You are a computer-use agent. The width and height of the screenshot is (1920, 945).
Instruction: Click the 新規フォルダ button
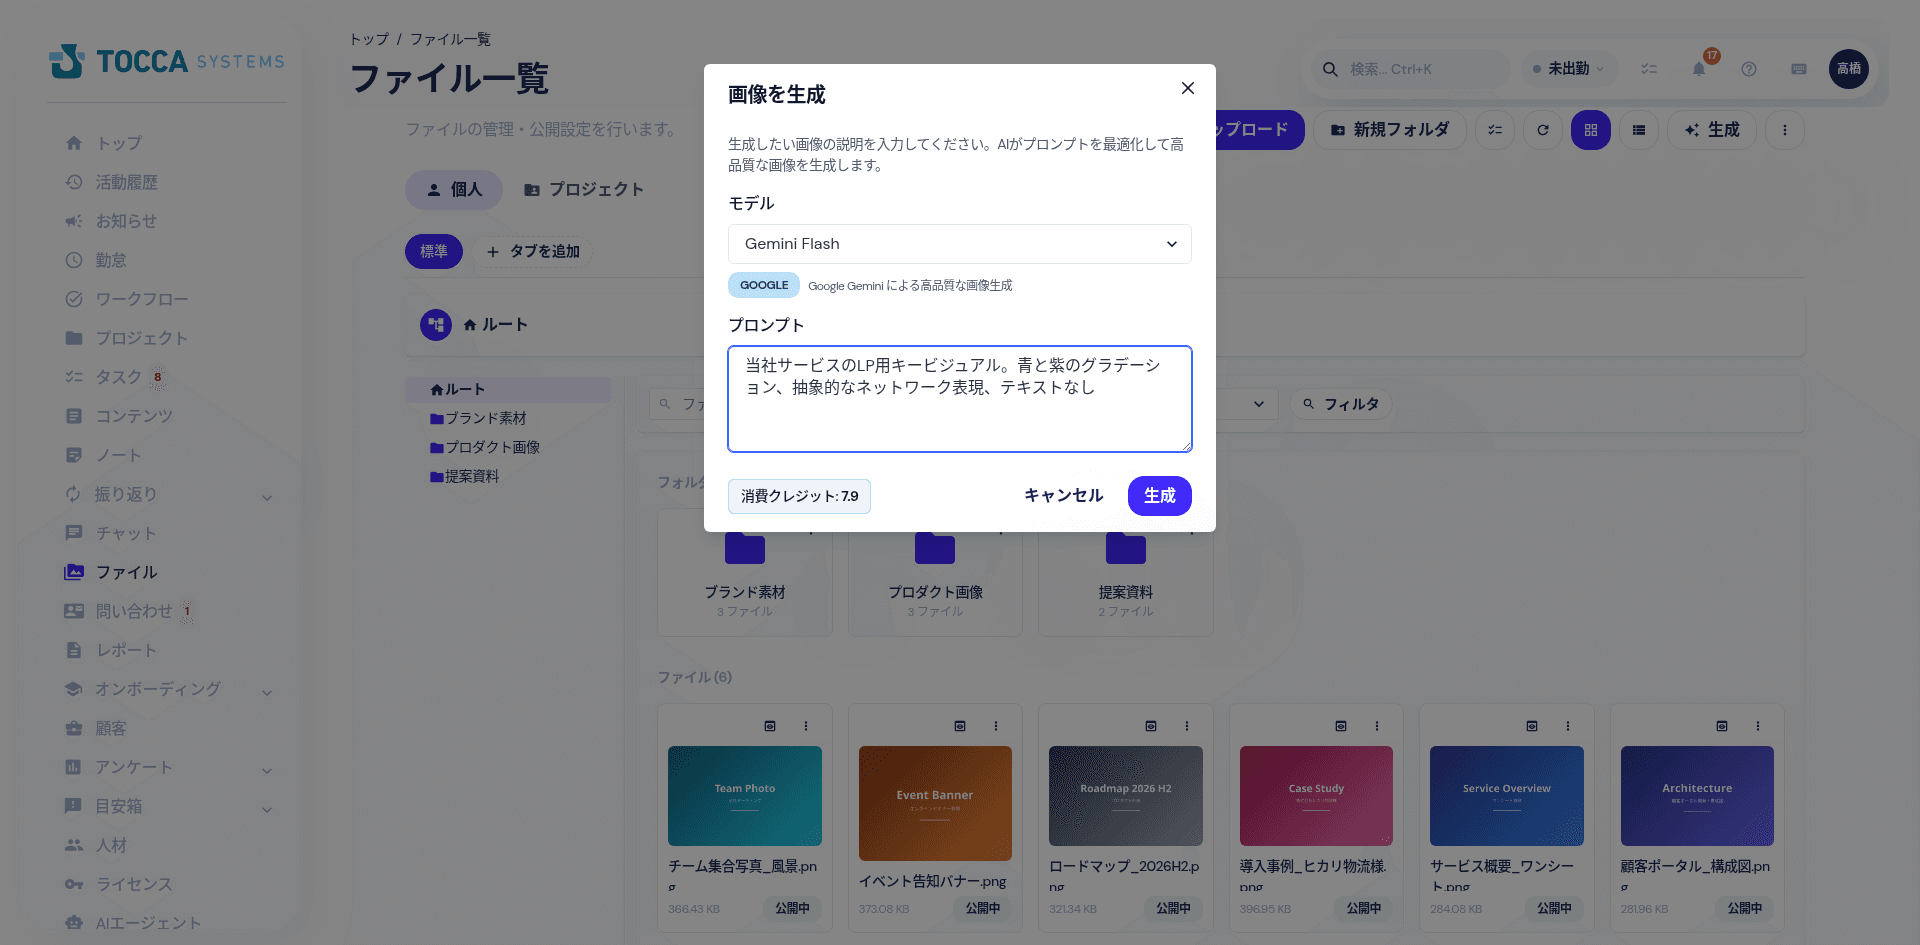(x=1389, y=130)
